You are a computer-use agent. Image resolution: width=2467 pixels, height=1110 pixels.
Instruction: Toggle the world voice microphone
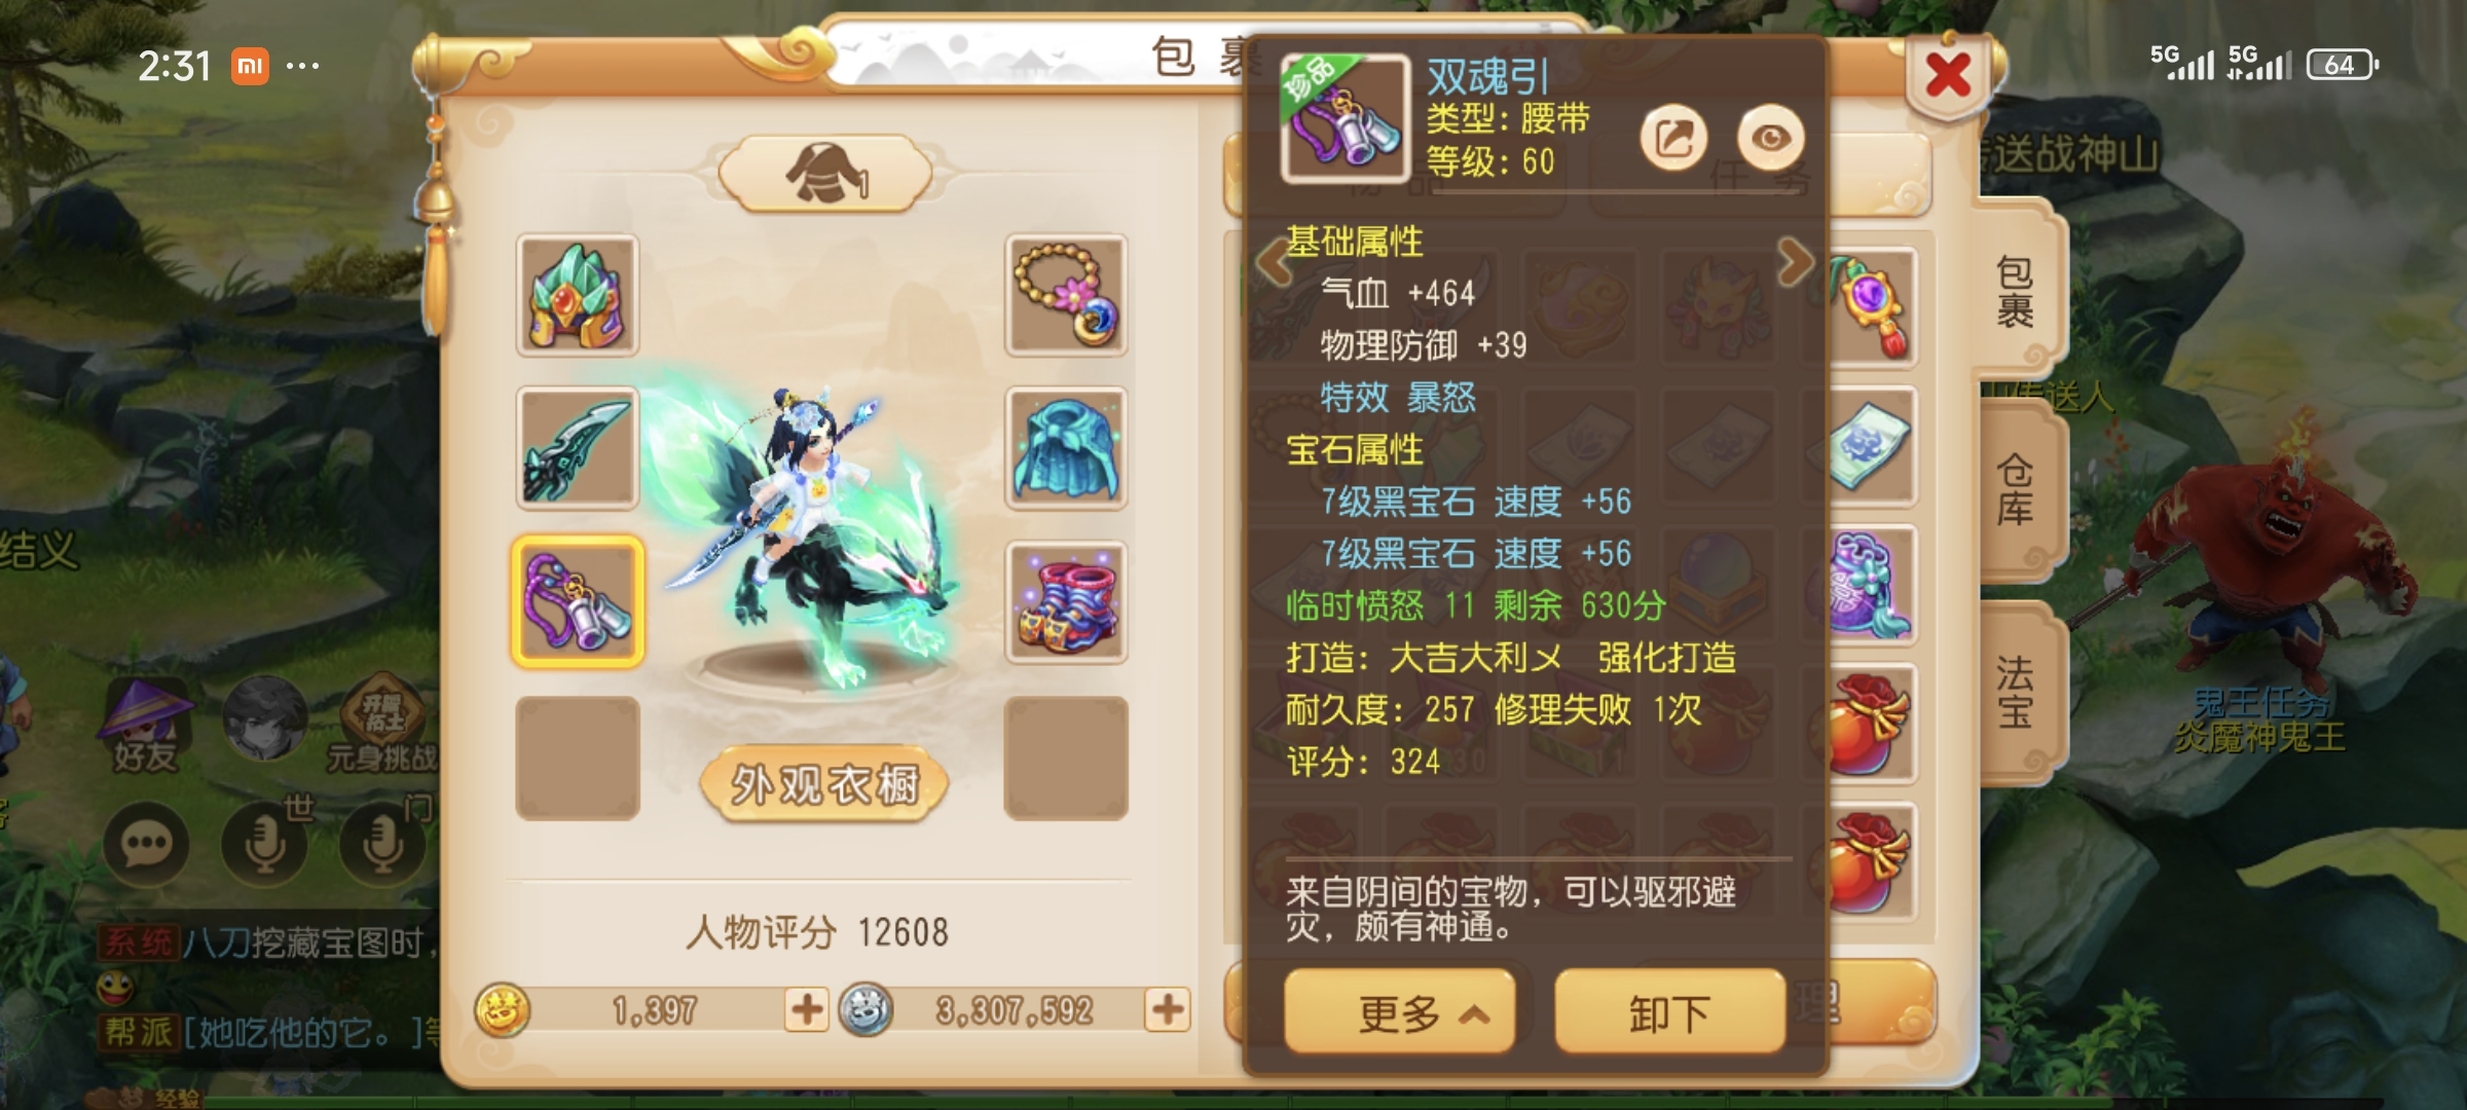pyautogui.click(x=265, y=843)
